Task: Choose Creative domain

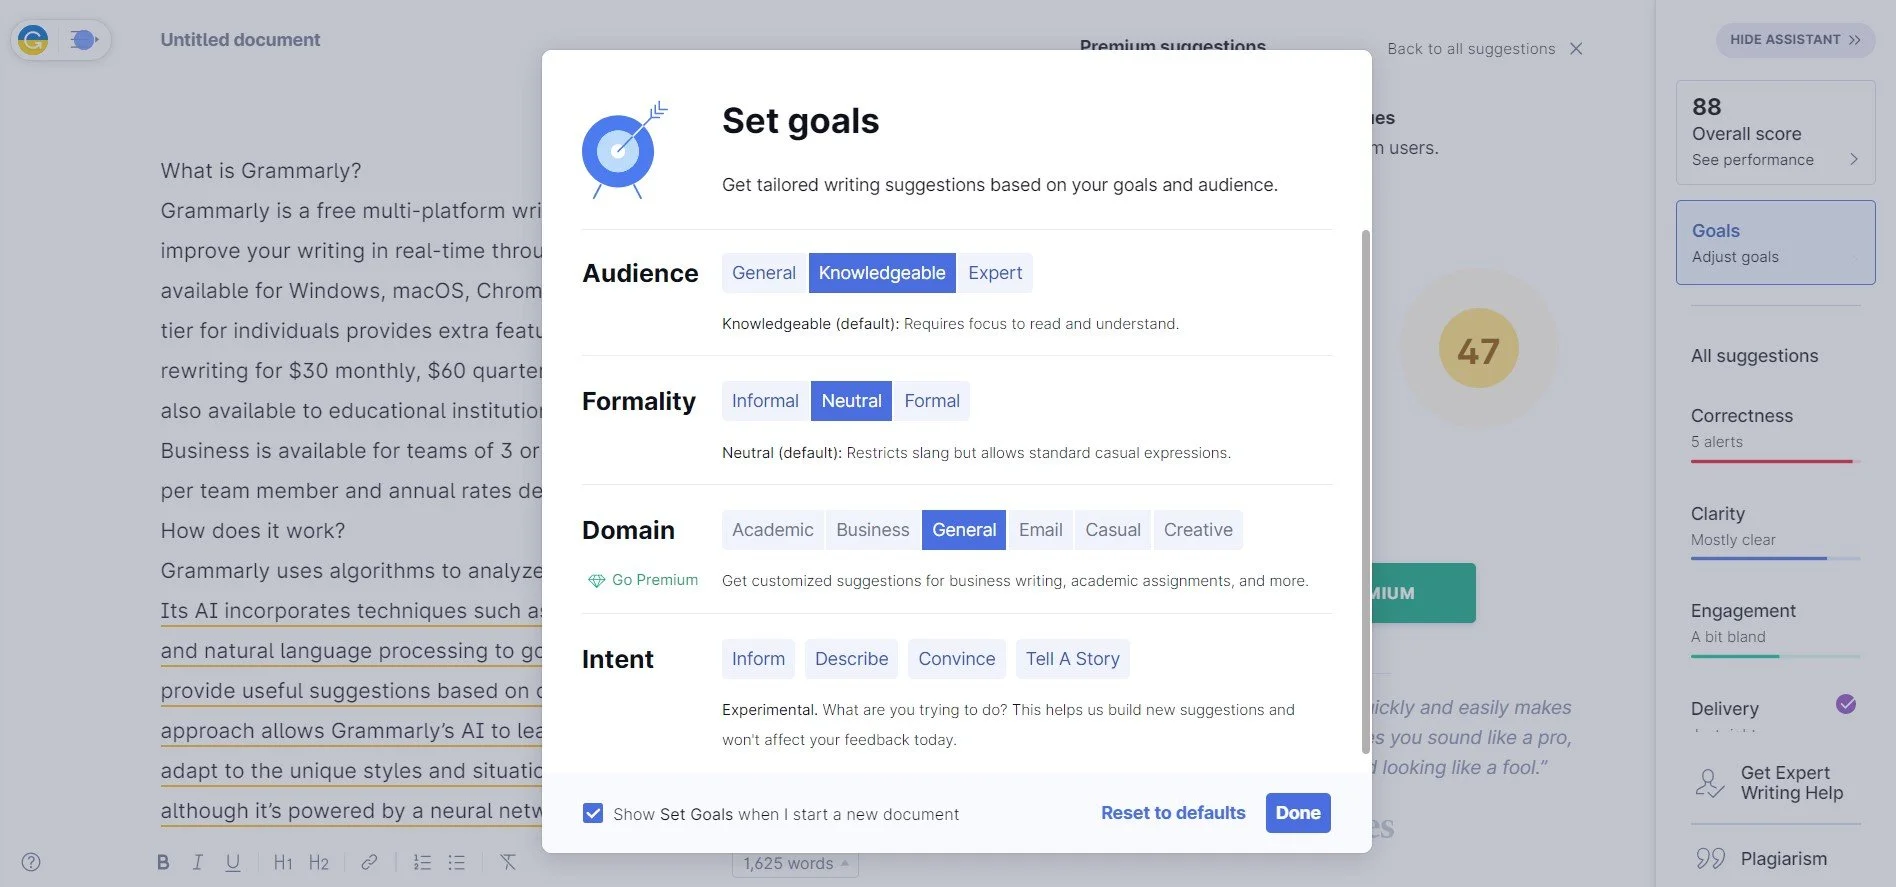Action: [1198, 530]
